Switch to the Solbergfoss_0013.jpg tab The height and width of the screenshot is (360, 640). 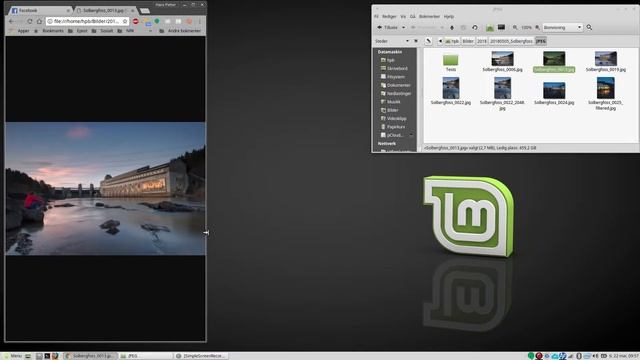[105, 10]
